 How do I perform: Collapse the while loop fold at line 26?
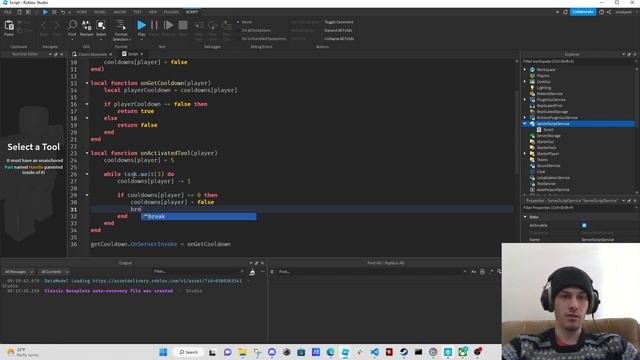coord(87,174)
